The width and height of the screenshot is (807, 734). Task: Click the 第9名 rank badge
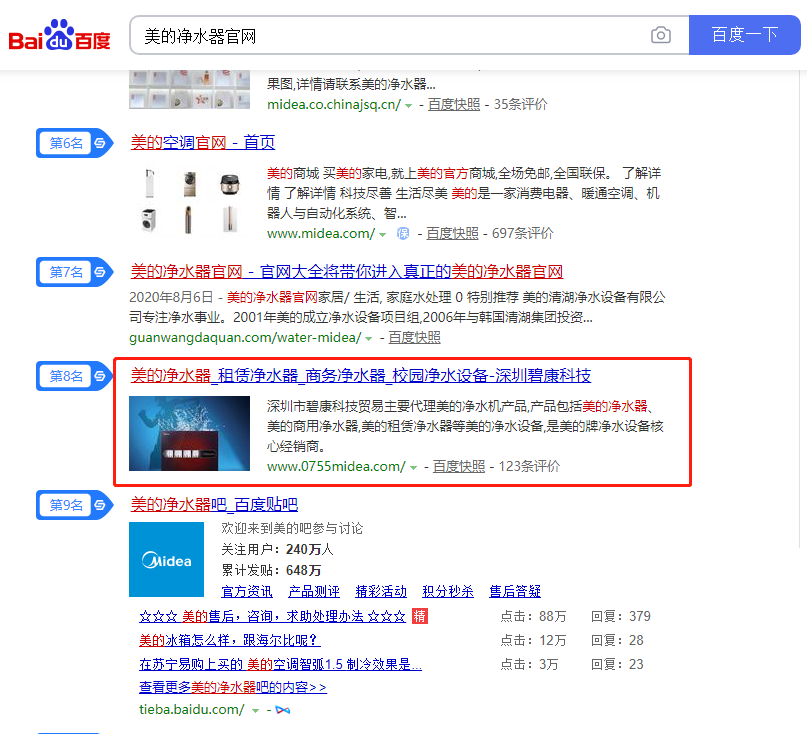pyautogui.click(x=74, y=505)
